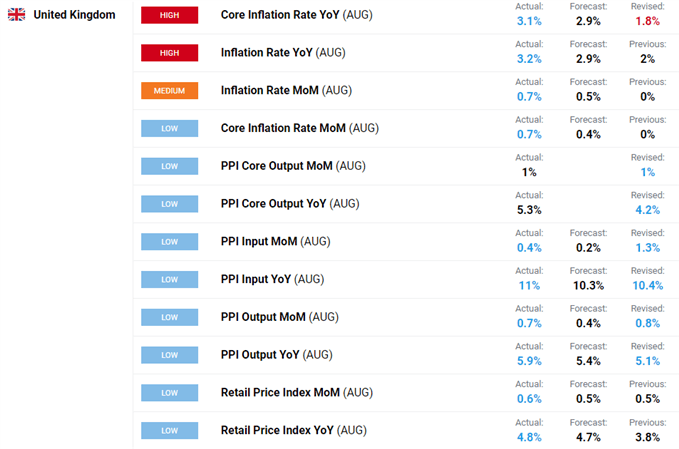The width and height of the screenshot is (679, 449).
Task: Click the 3.1% actual Core Inflation value
Action: click(529, 21)
